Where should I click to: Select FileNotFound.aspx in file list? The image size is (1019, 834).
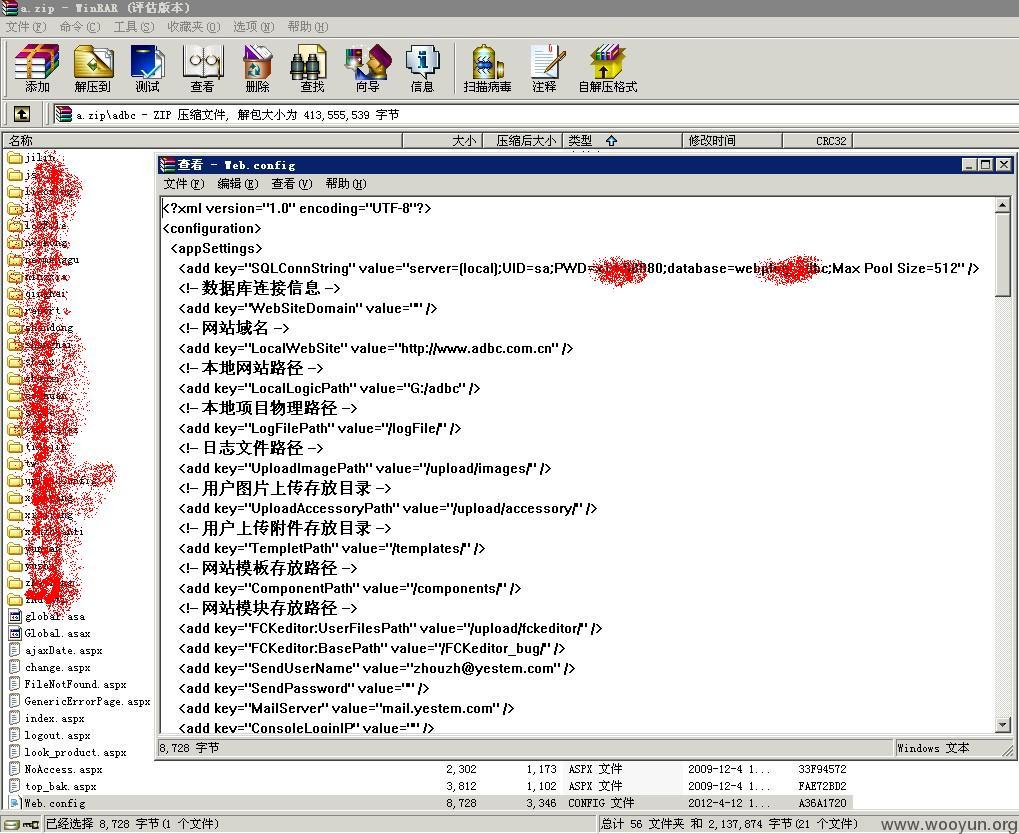point(75,684)
